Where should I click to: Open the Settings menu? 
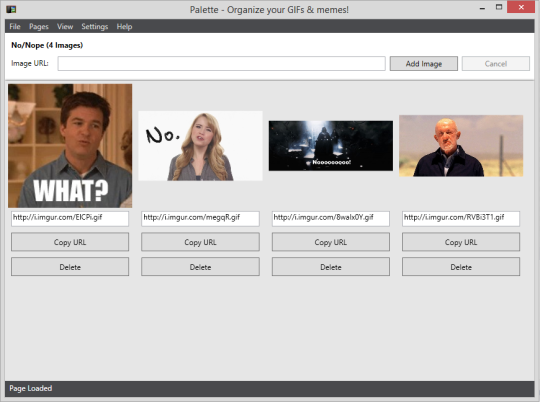(95, 27)
